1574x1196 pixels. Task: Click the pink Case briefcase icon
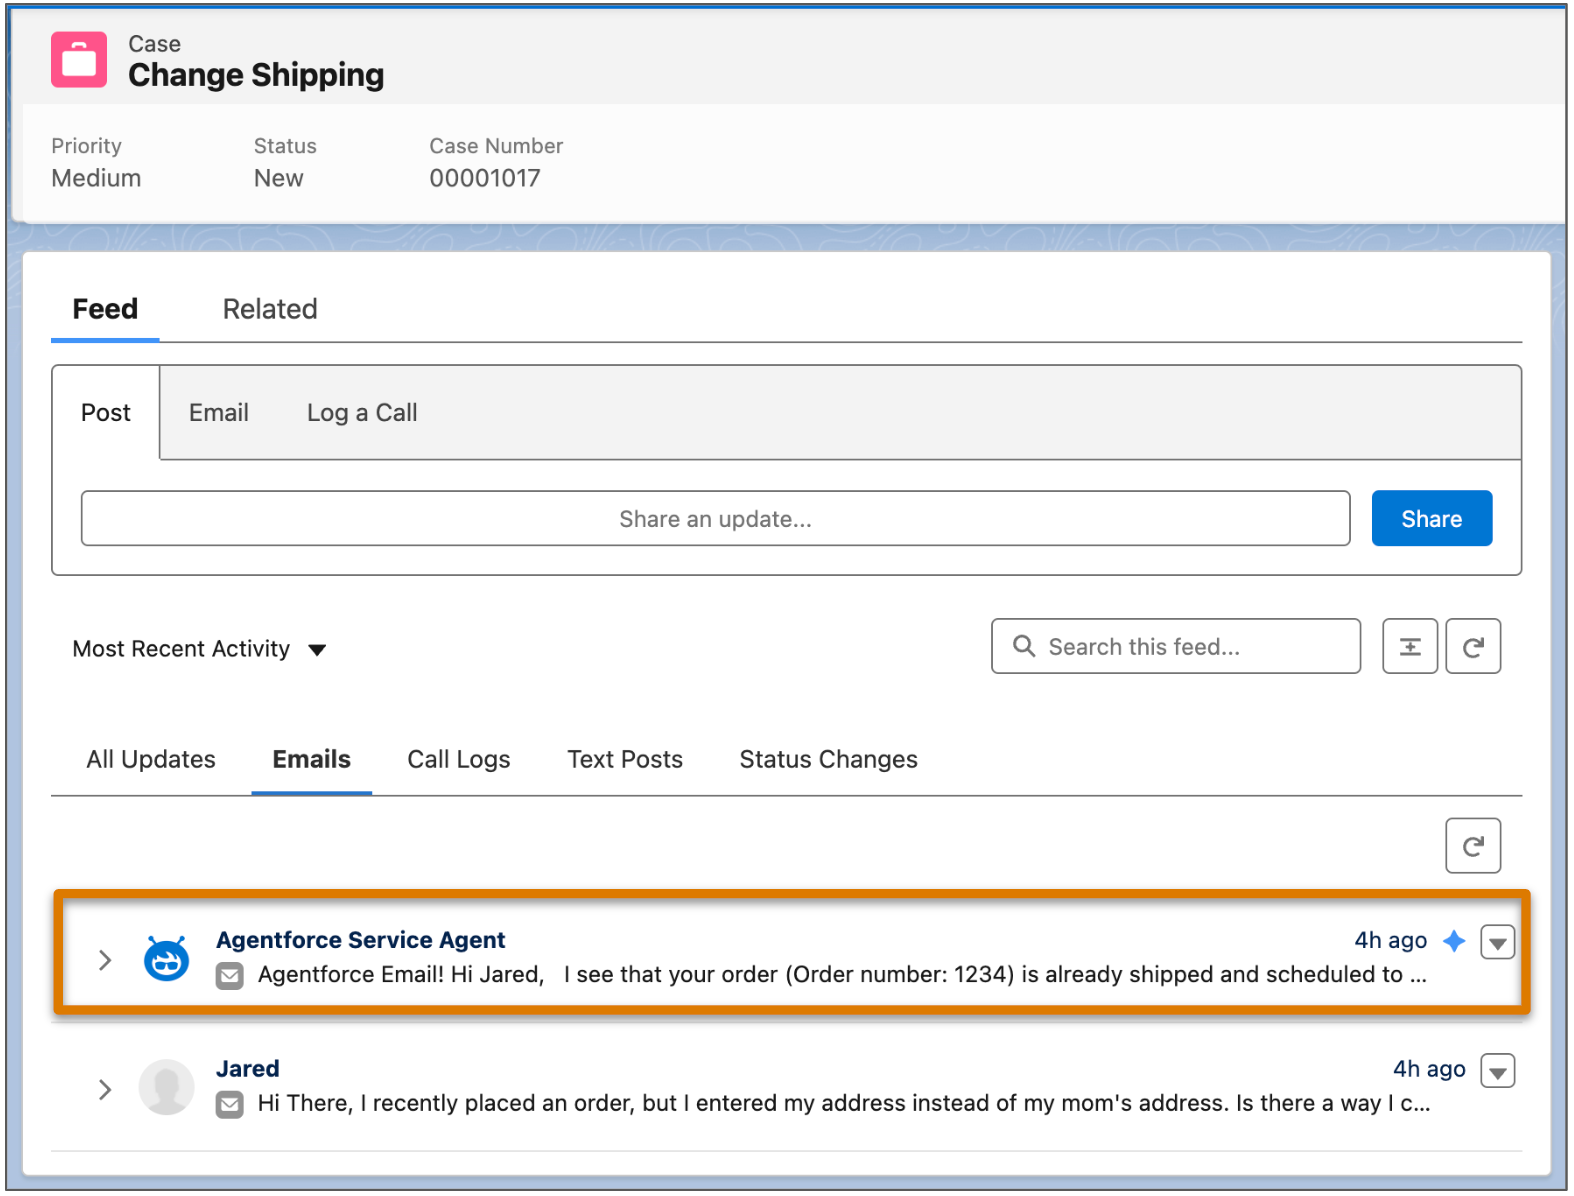coord(79,60)
